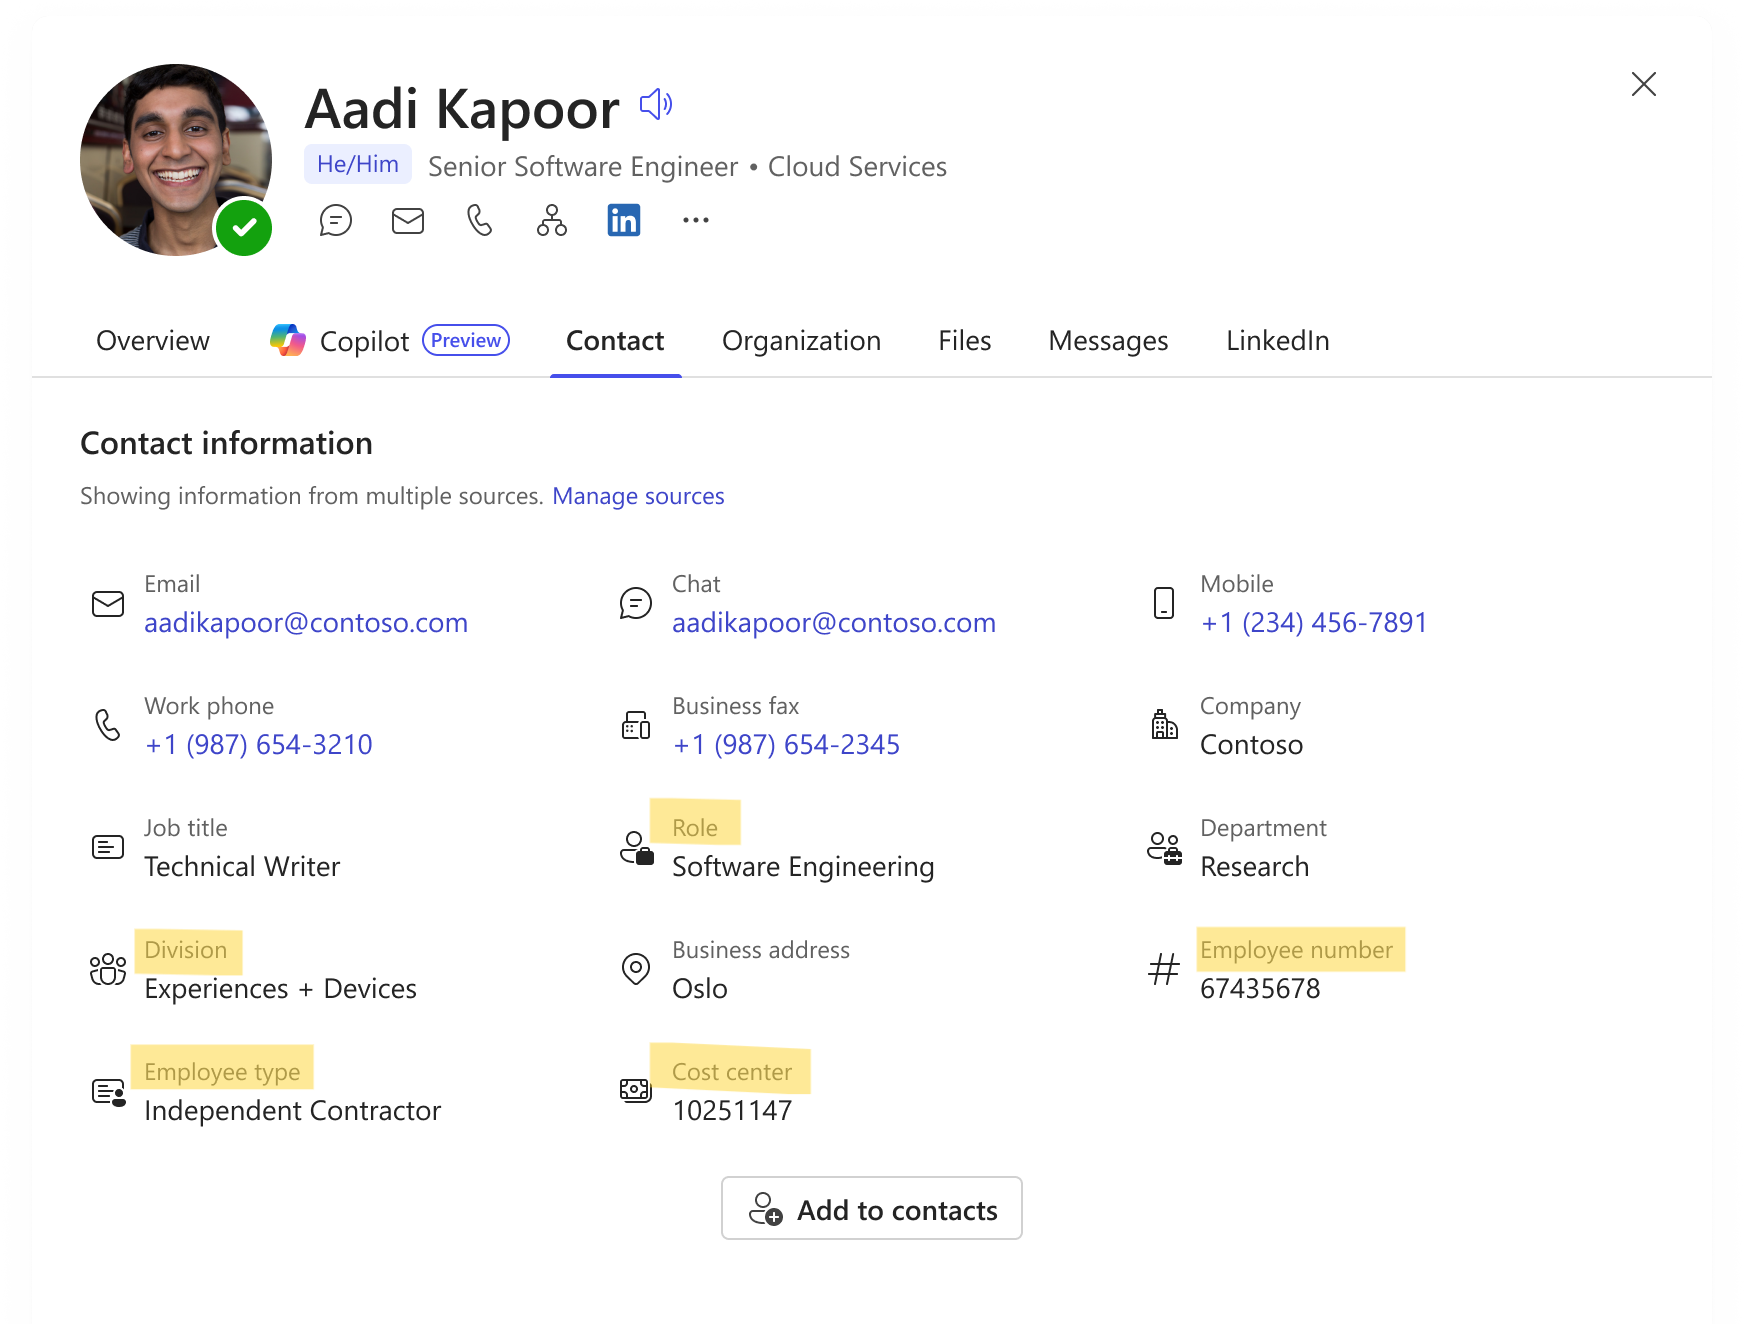Click the He/Him pronouns badge
This screenshot has height=1324, width=1744.
point(358,164)
